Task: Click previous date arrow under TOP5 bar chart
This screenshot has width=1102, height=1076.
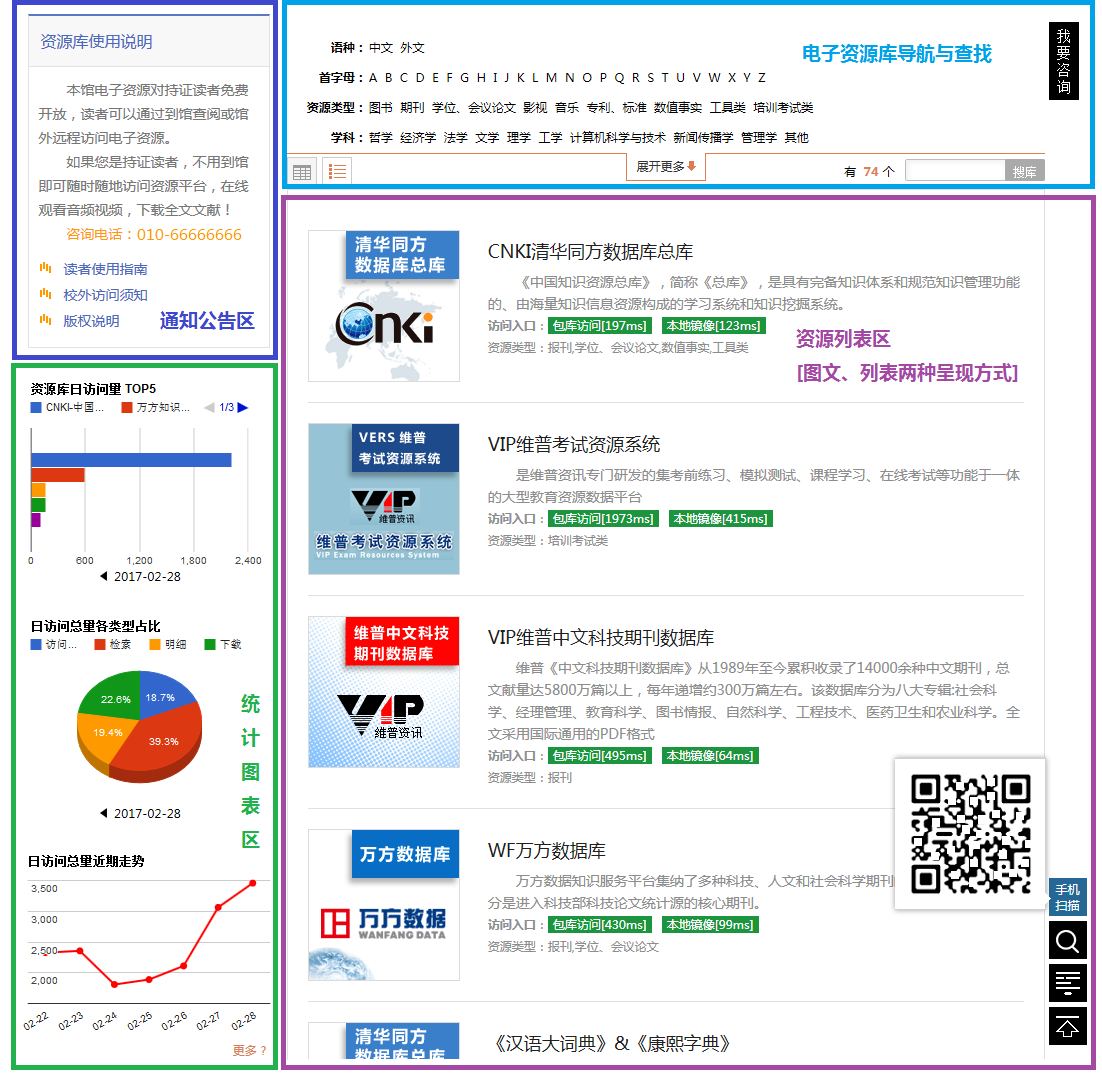Action: coord(103,577)
